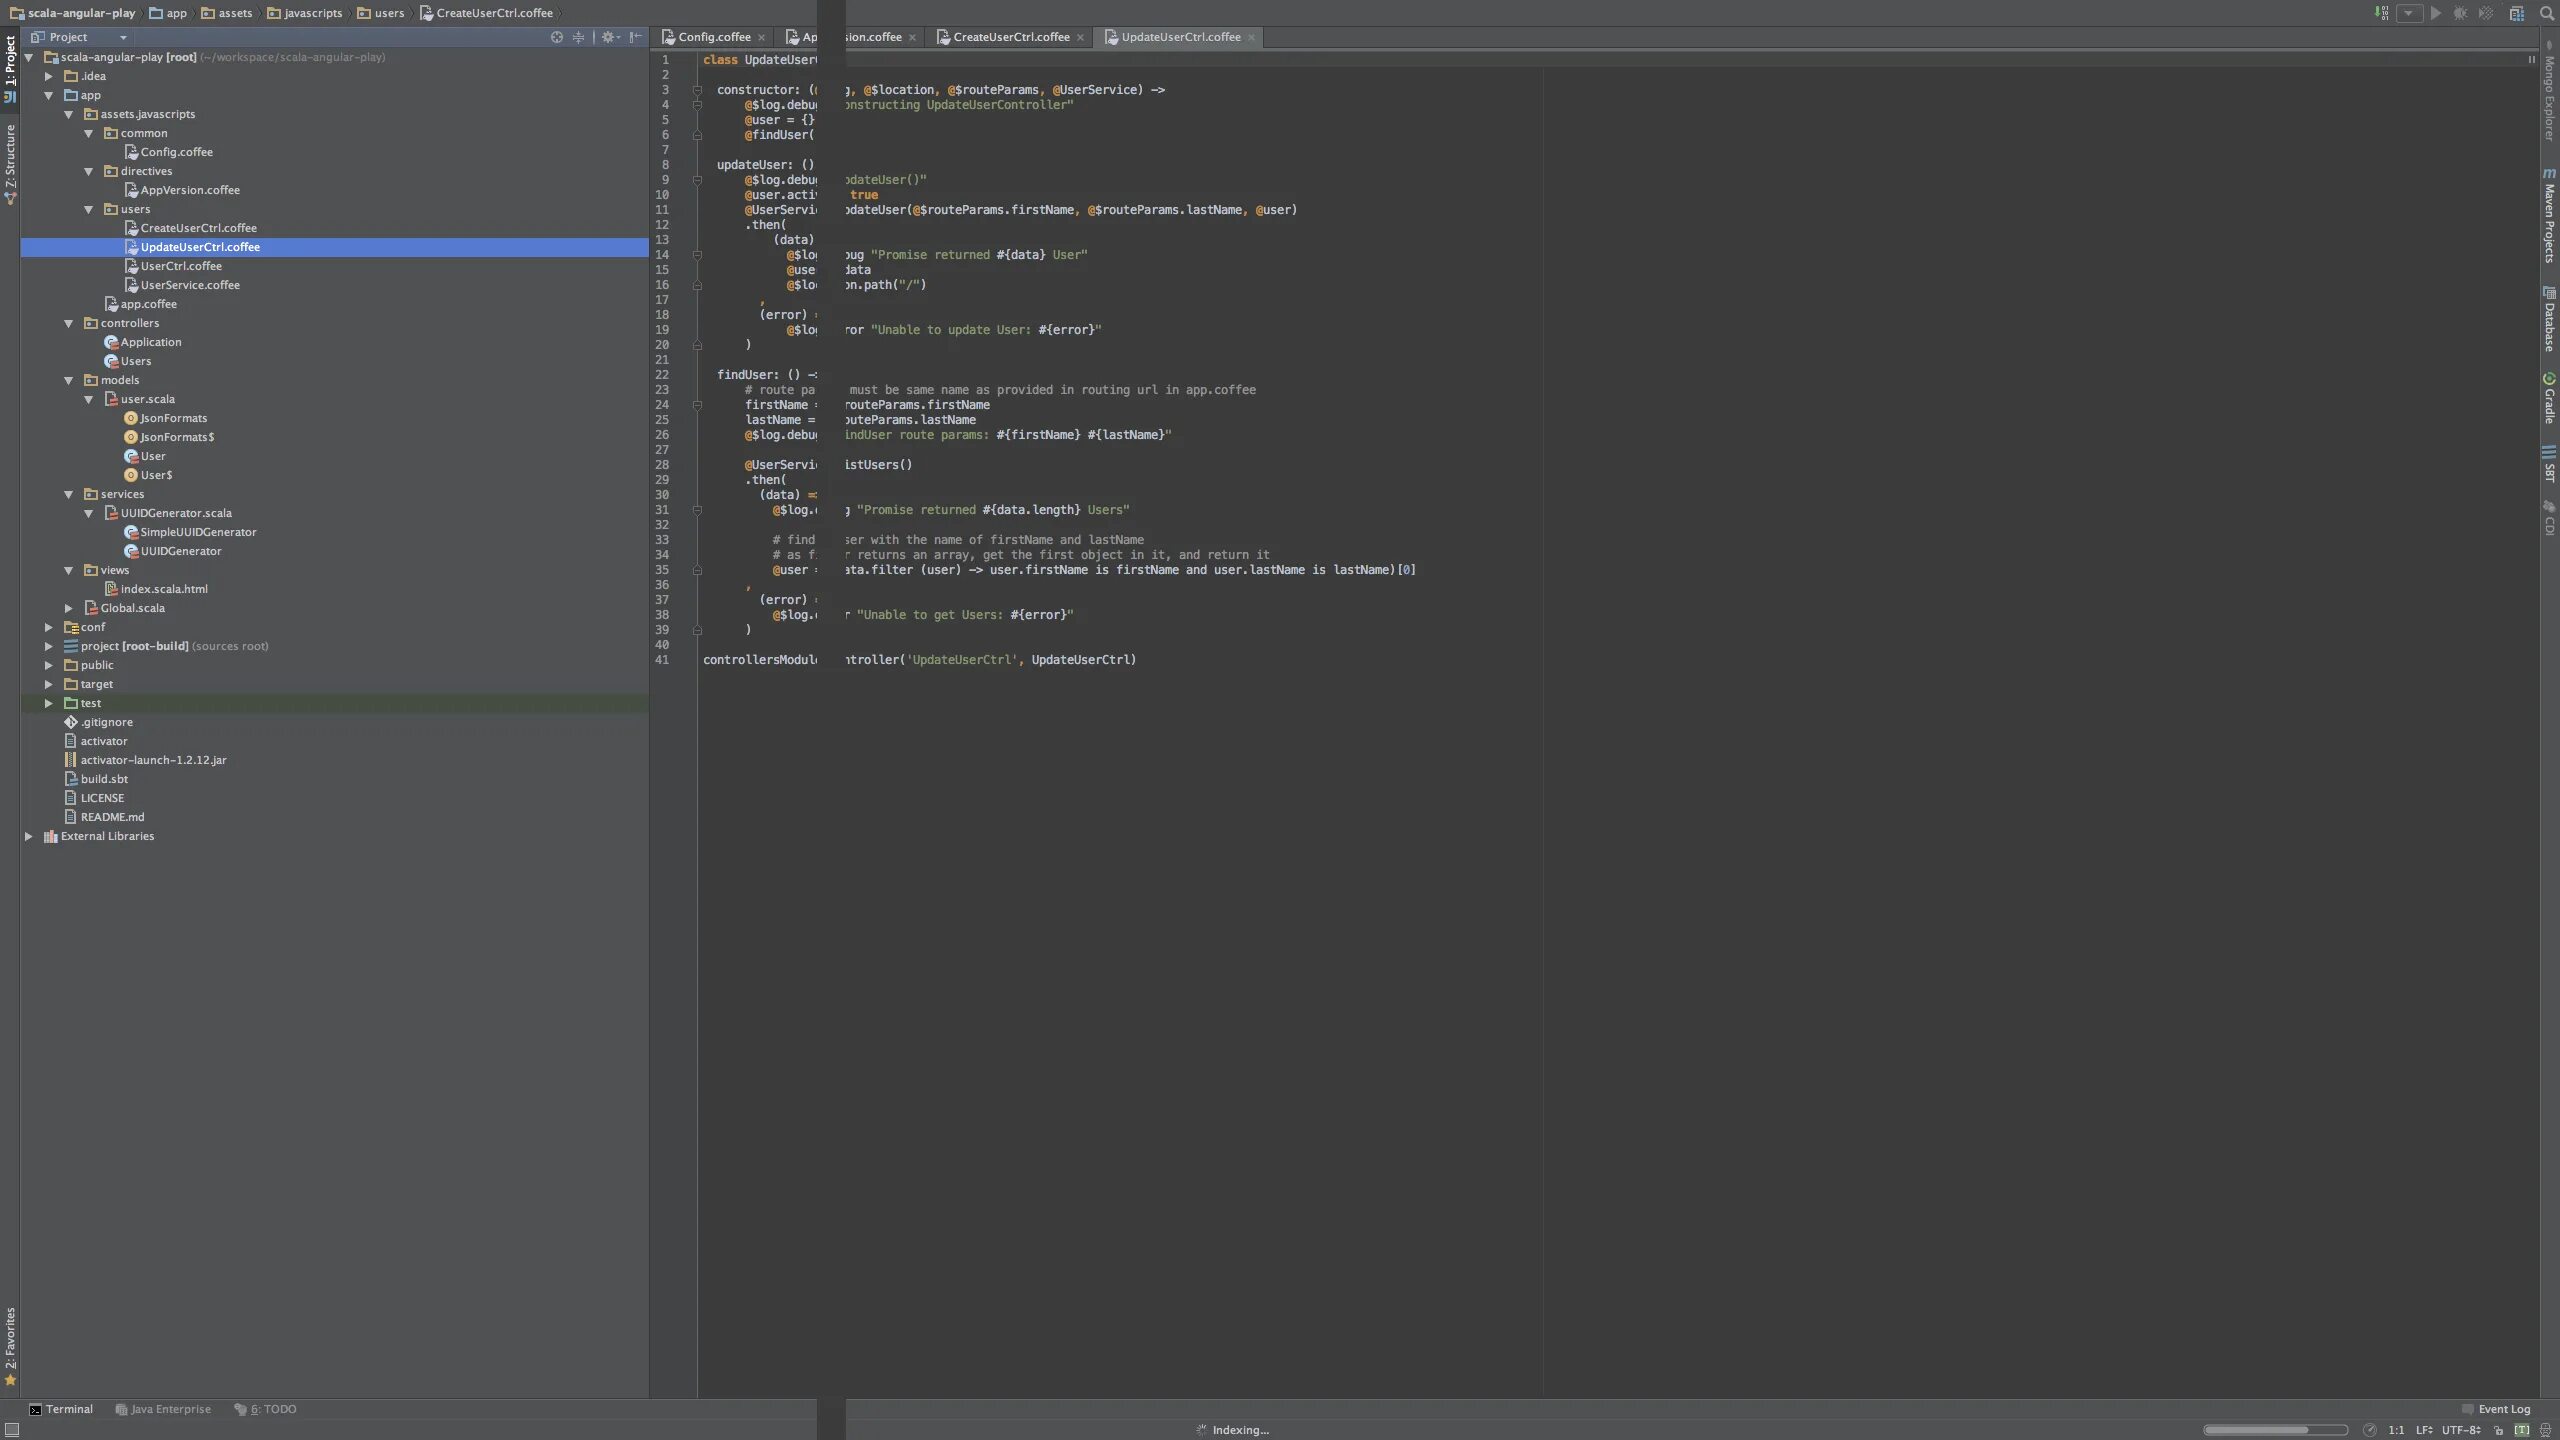
Task: Toggle the file read-only lock icon
Action: coord(2498,1430)
